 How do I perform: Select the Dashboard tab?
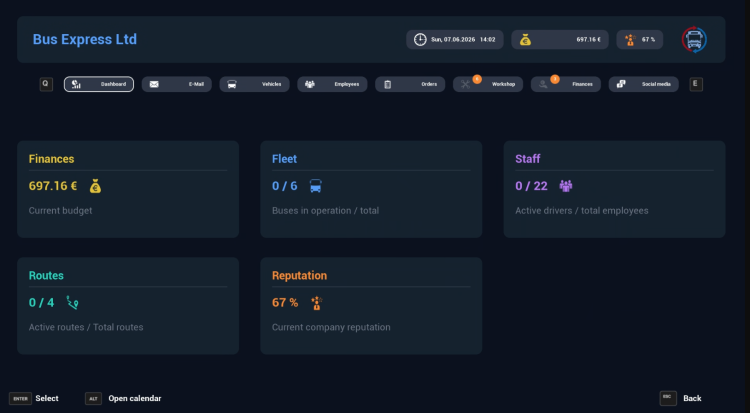[x=99, y=85]
